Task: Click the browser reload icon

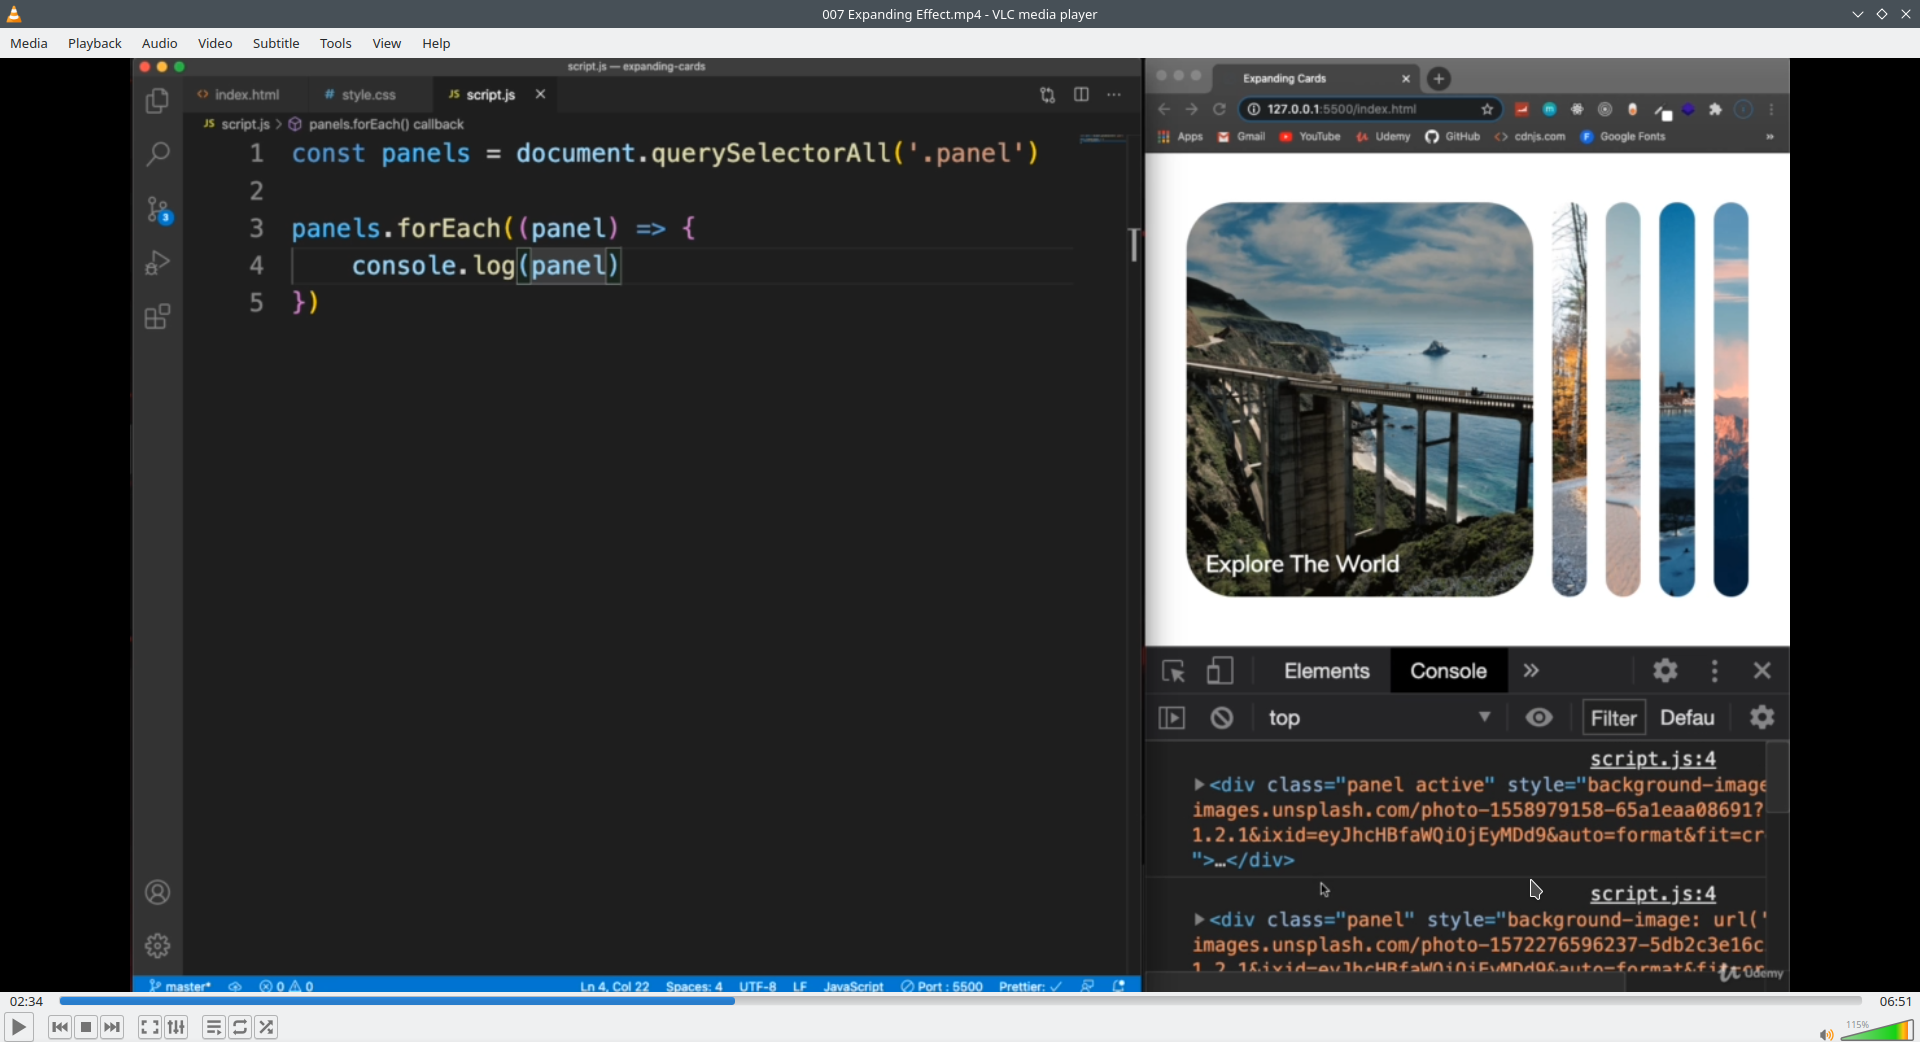Action: [x=1219, y=109]
